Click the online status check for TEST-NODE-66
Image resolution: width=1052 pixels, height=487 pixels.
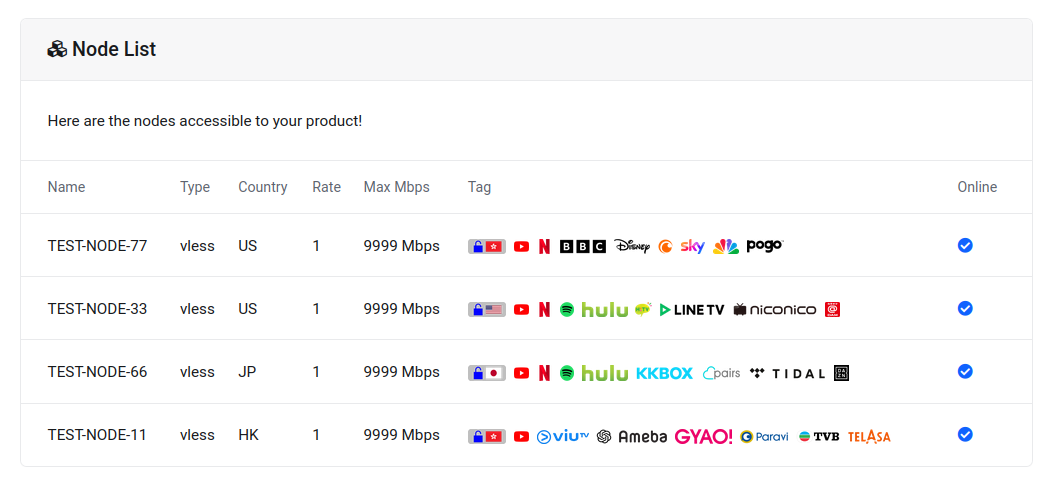pyautogui.click(x=965, y=371)
